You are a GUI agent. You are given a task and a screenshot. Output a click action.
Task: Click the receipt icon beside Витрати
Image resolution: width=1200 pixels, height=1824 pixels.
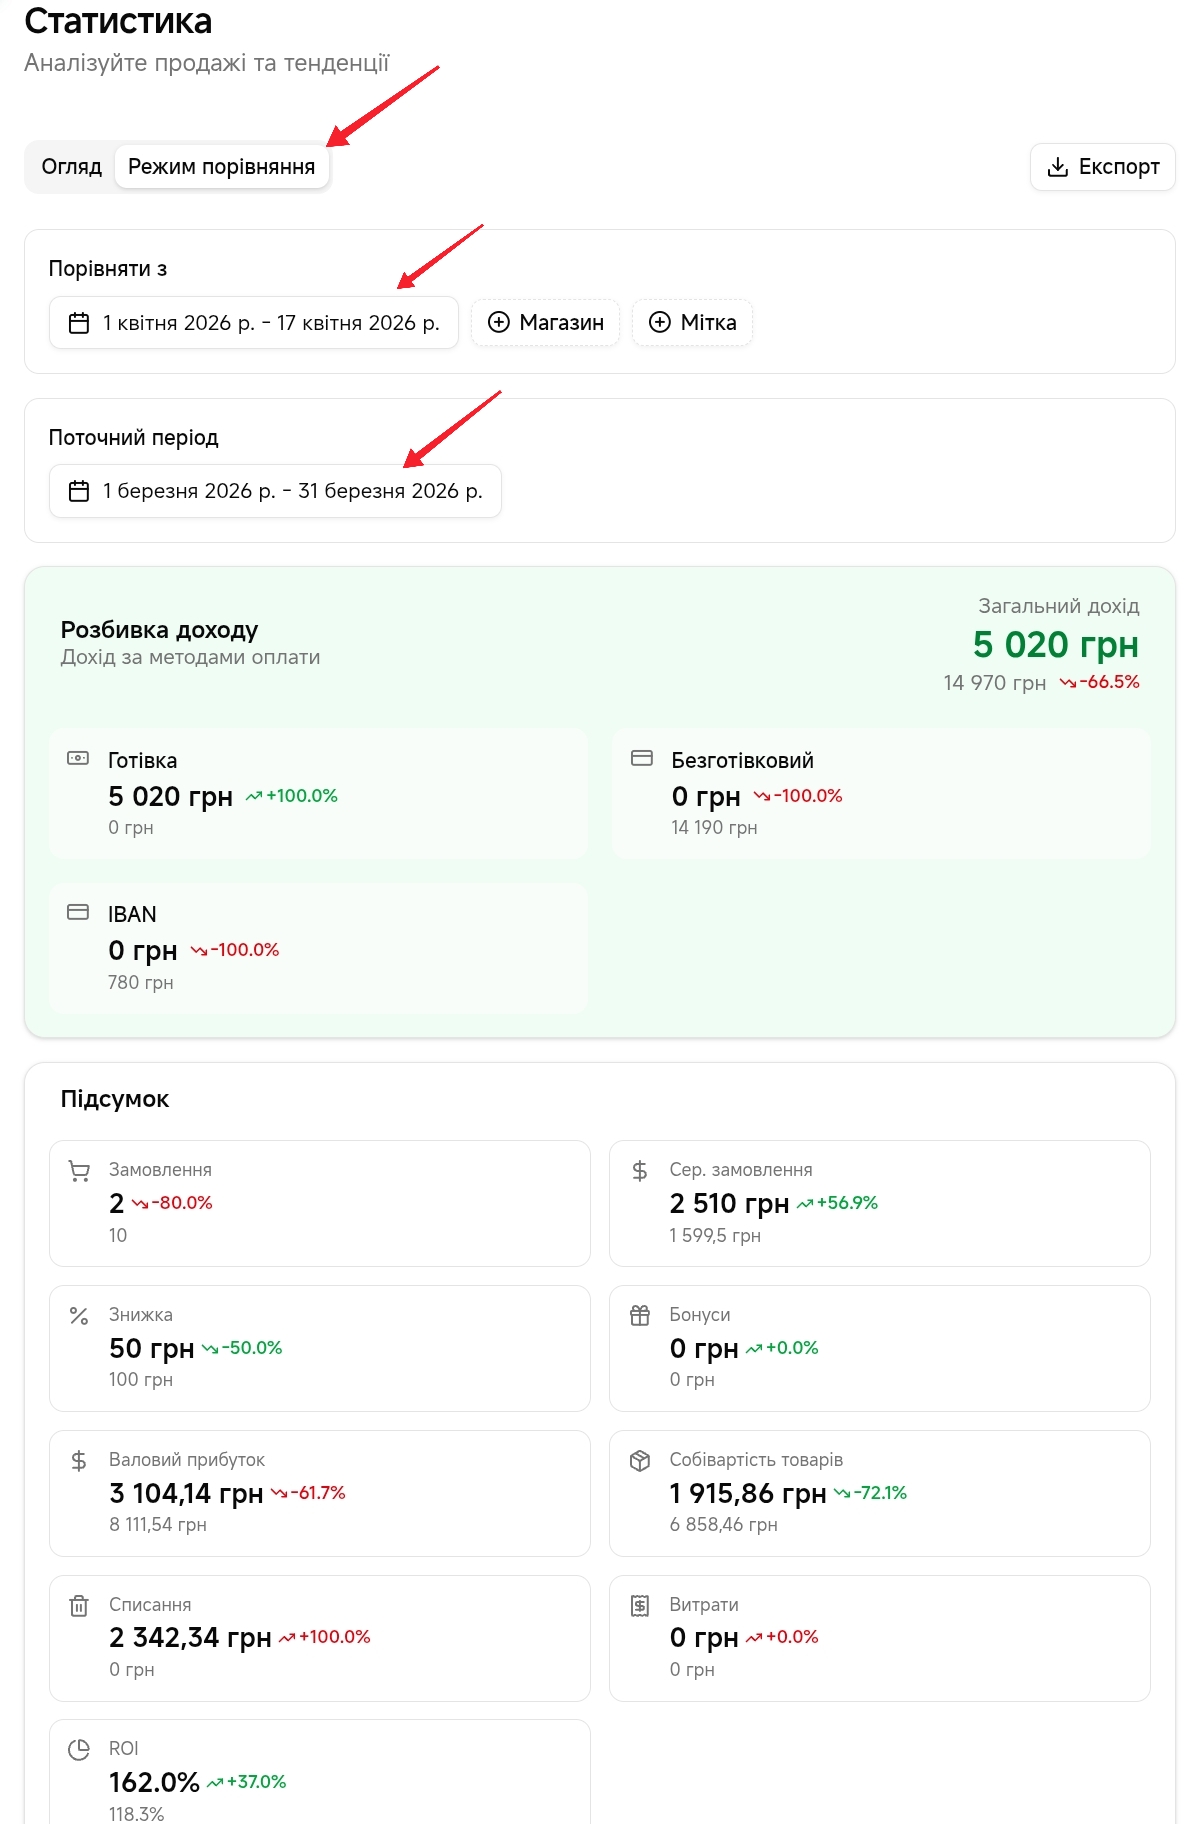click(x=640, y=1606)
